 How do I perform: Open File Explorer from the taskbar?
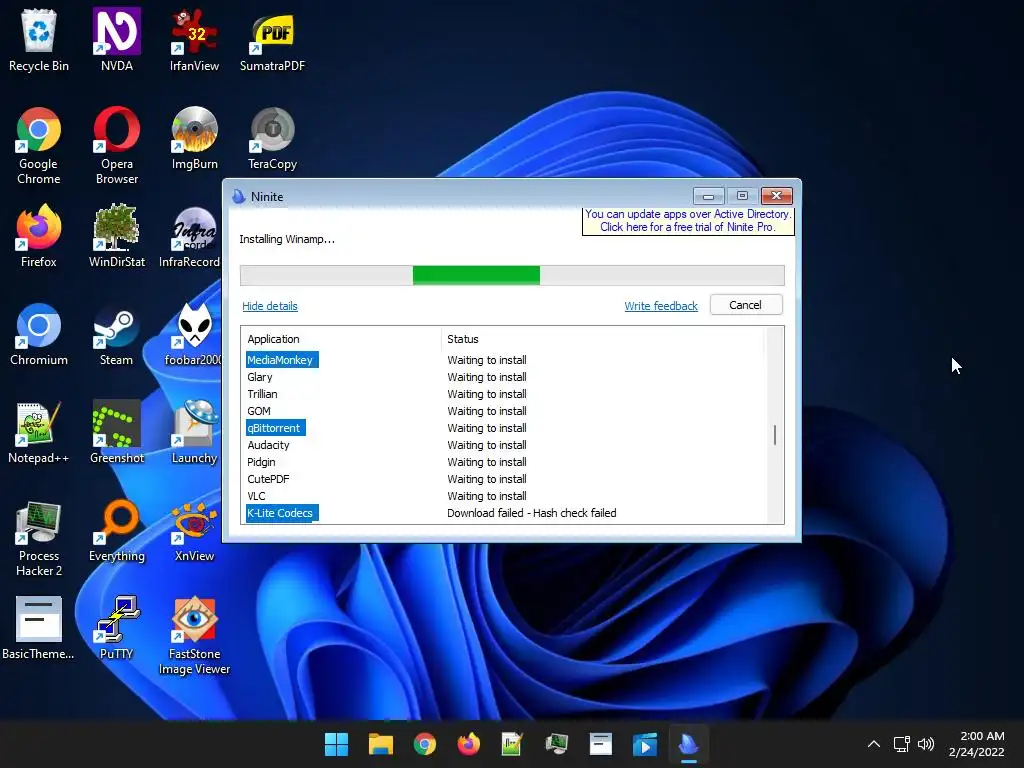point(381,744)
